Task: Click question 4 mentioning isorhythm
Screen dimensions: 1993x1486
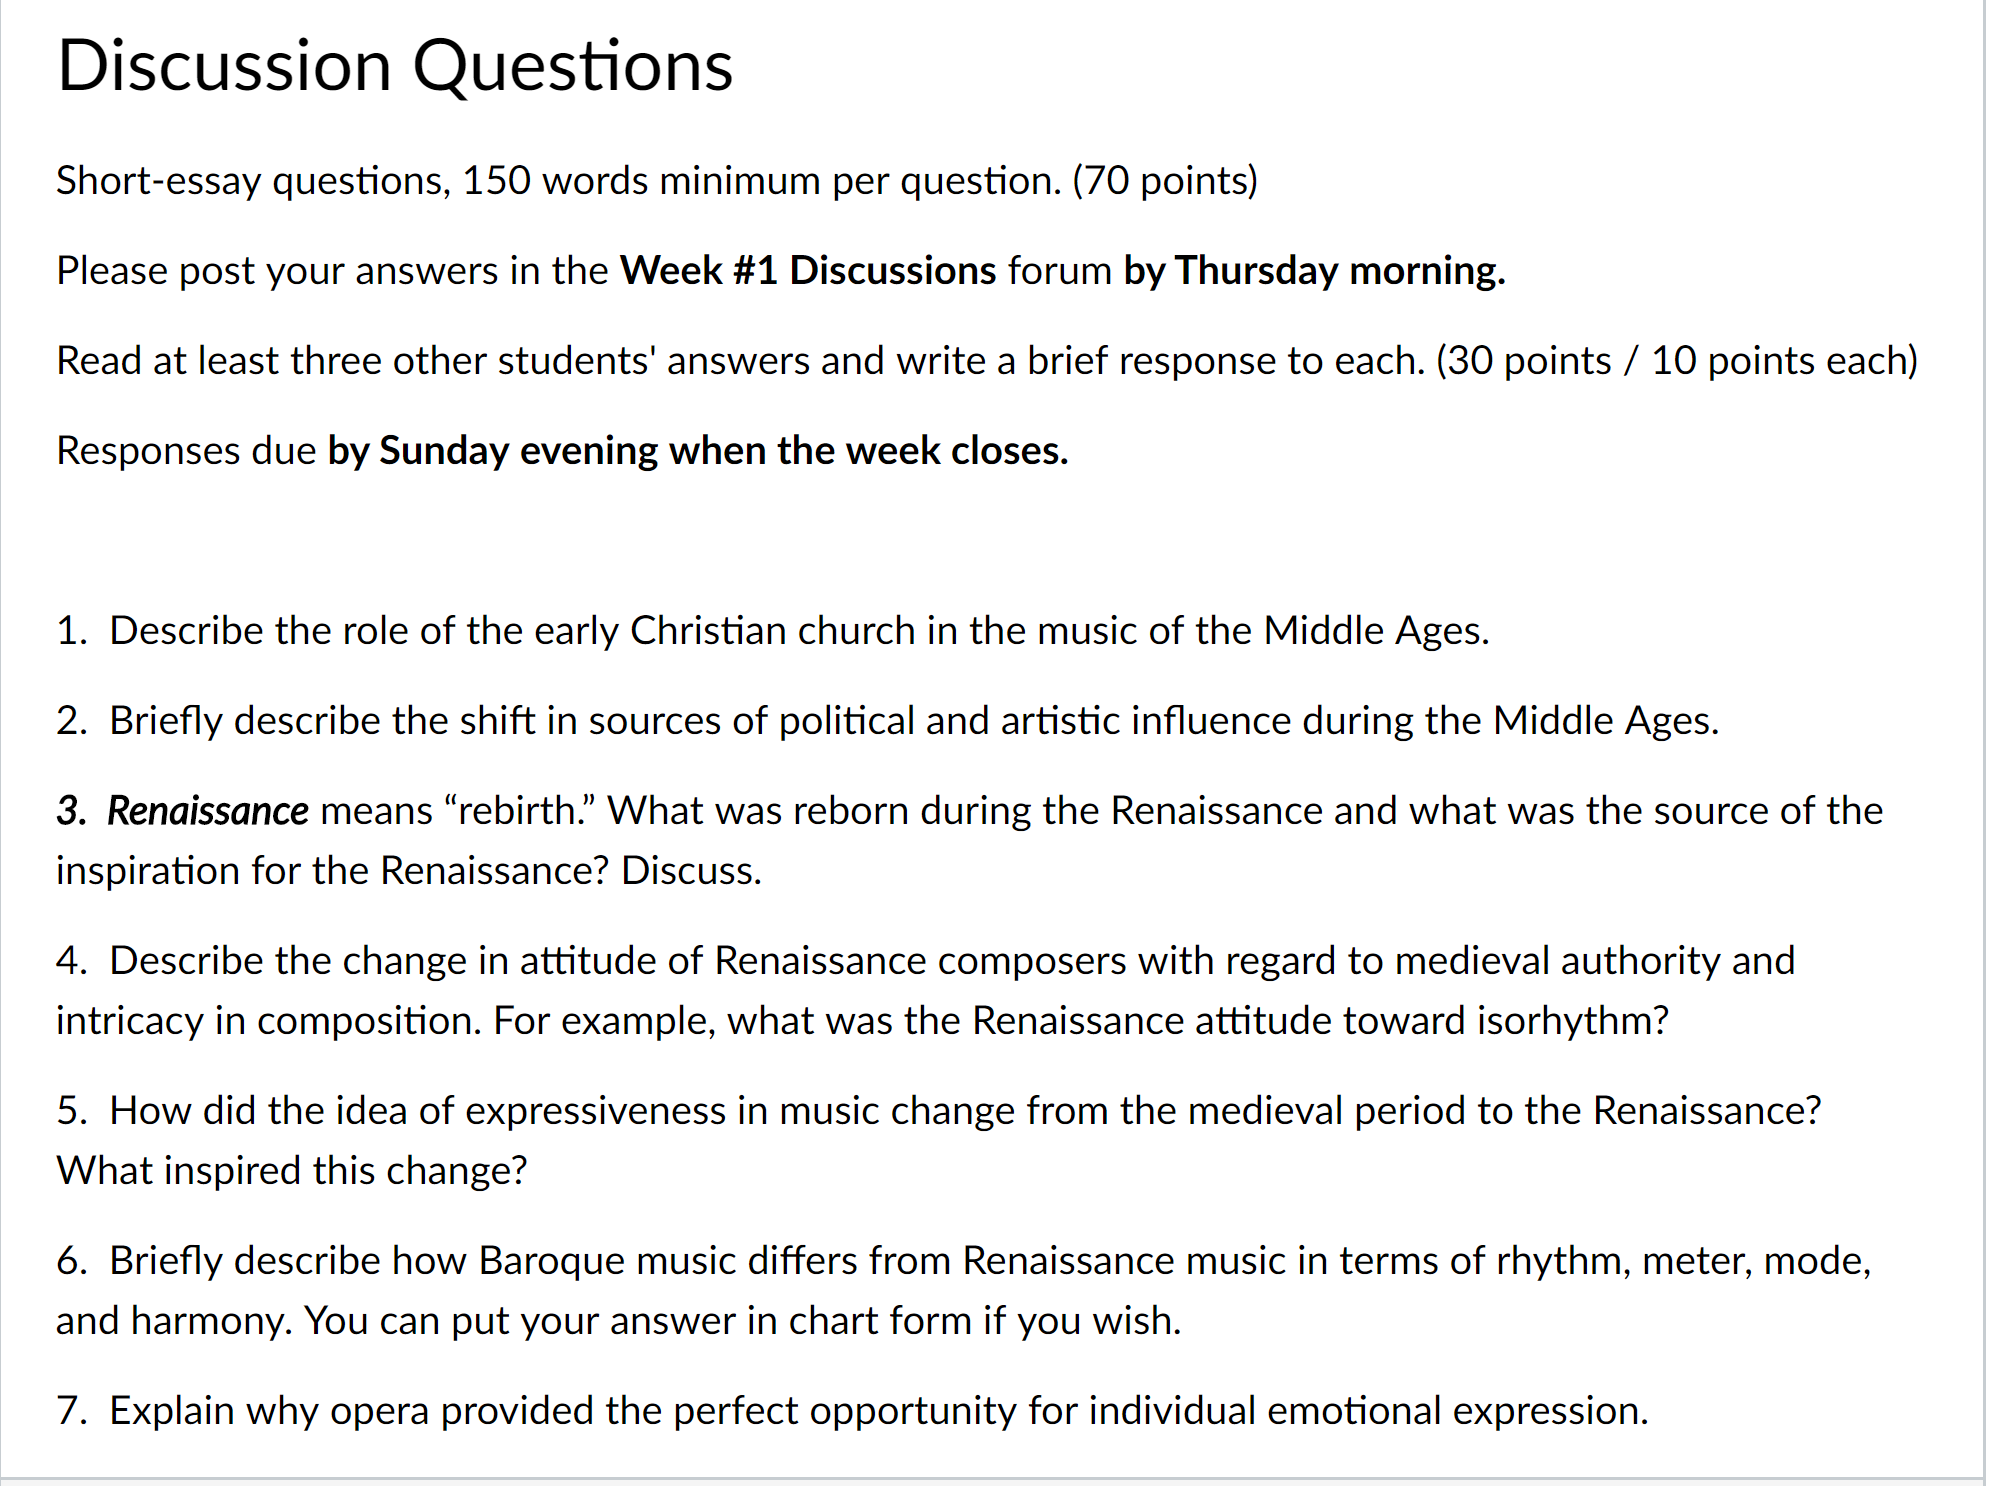Action: coord(925,990)
